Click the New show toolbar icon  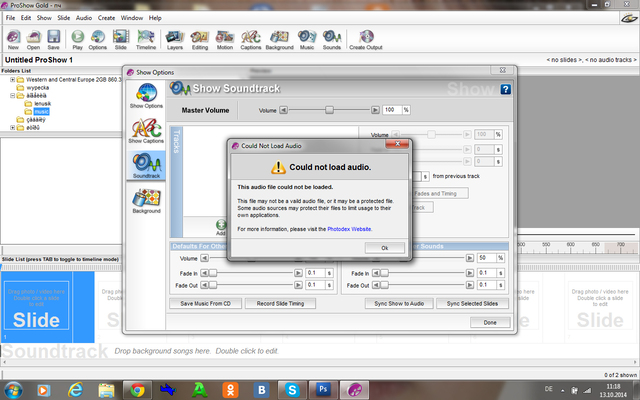13,40
